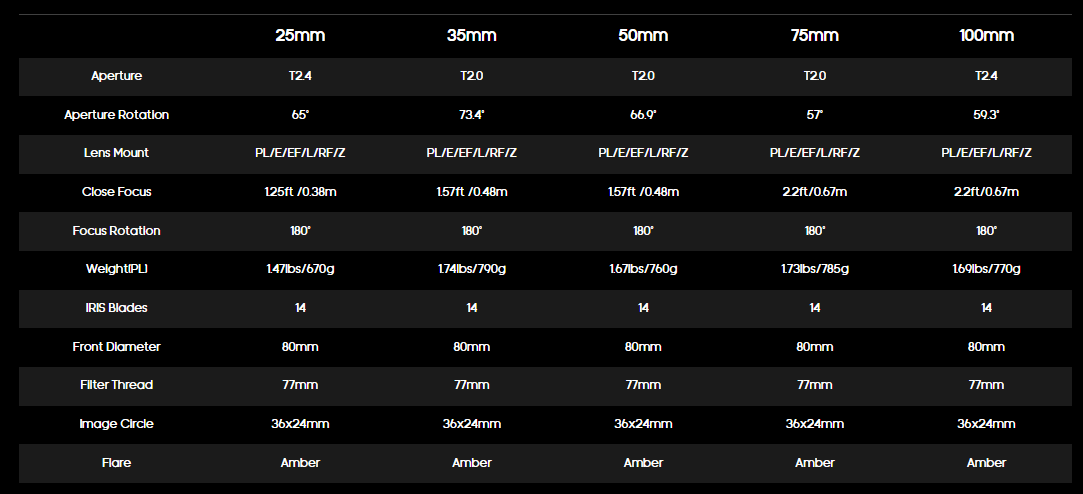Click the 25mm column header
This screenshot has width=1083, height=494.
coord(300,36)
